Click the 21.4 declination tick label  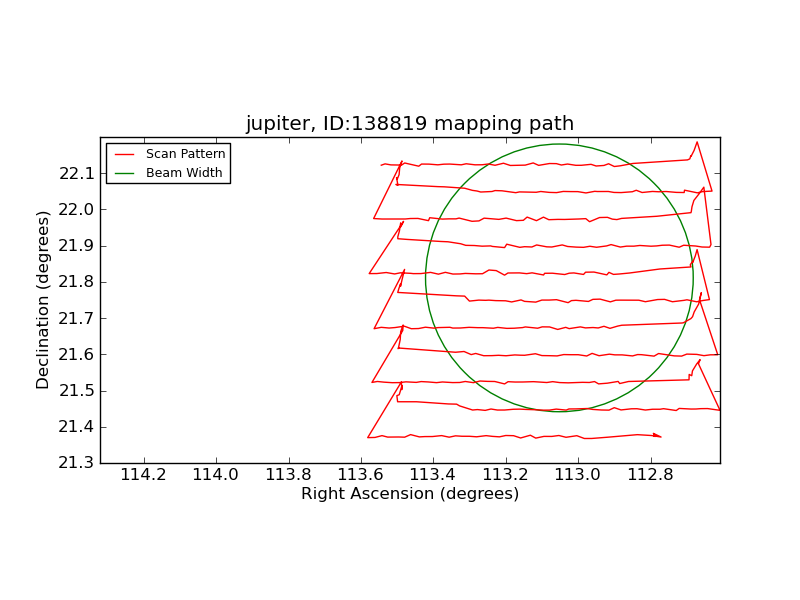pos(77,427)
